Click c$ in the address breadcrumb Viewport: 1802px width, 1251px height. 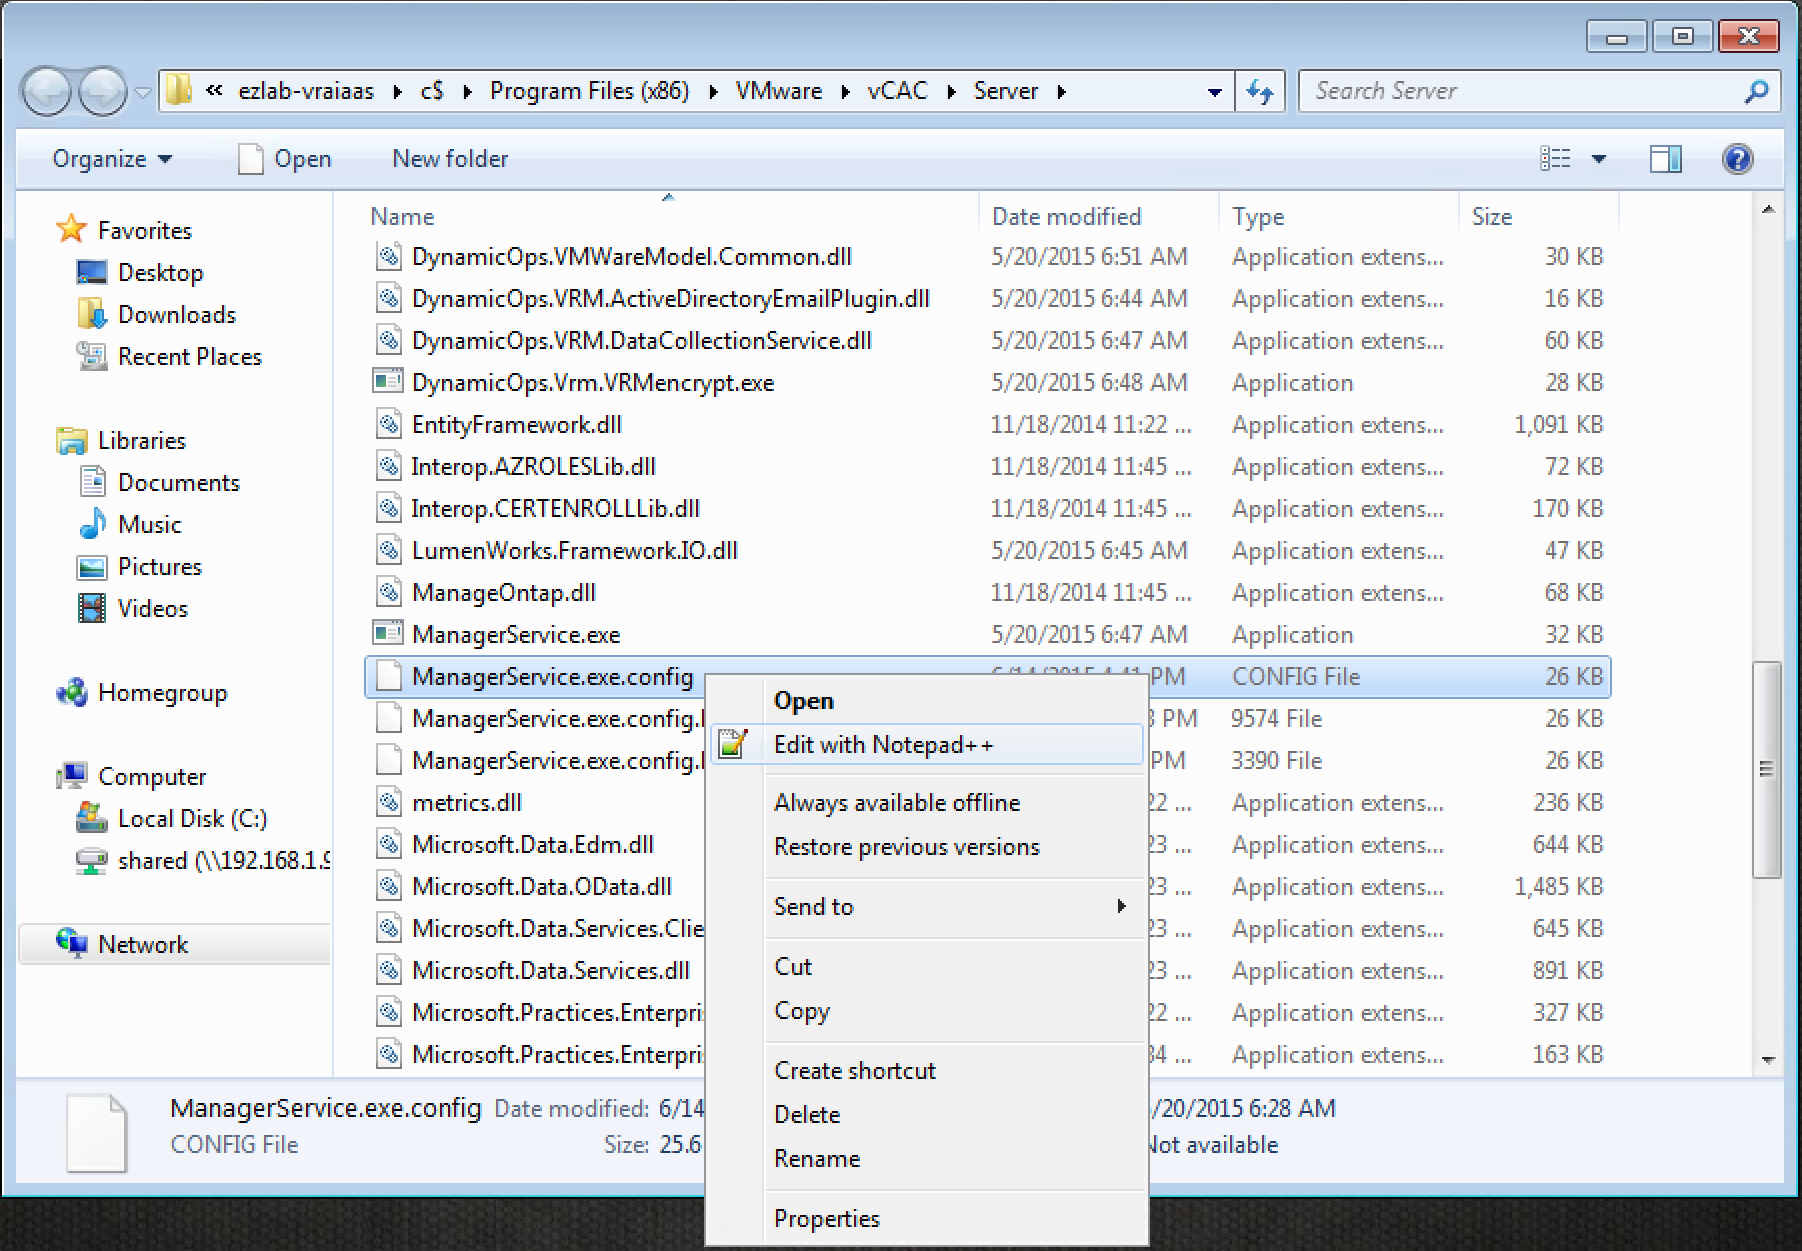(x=432, y=92)
